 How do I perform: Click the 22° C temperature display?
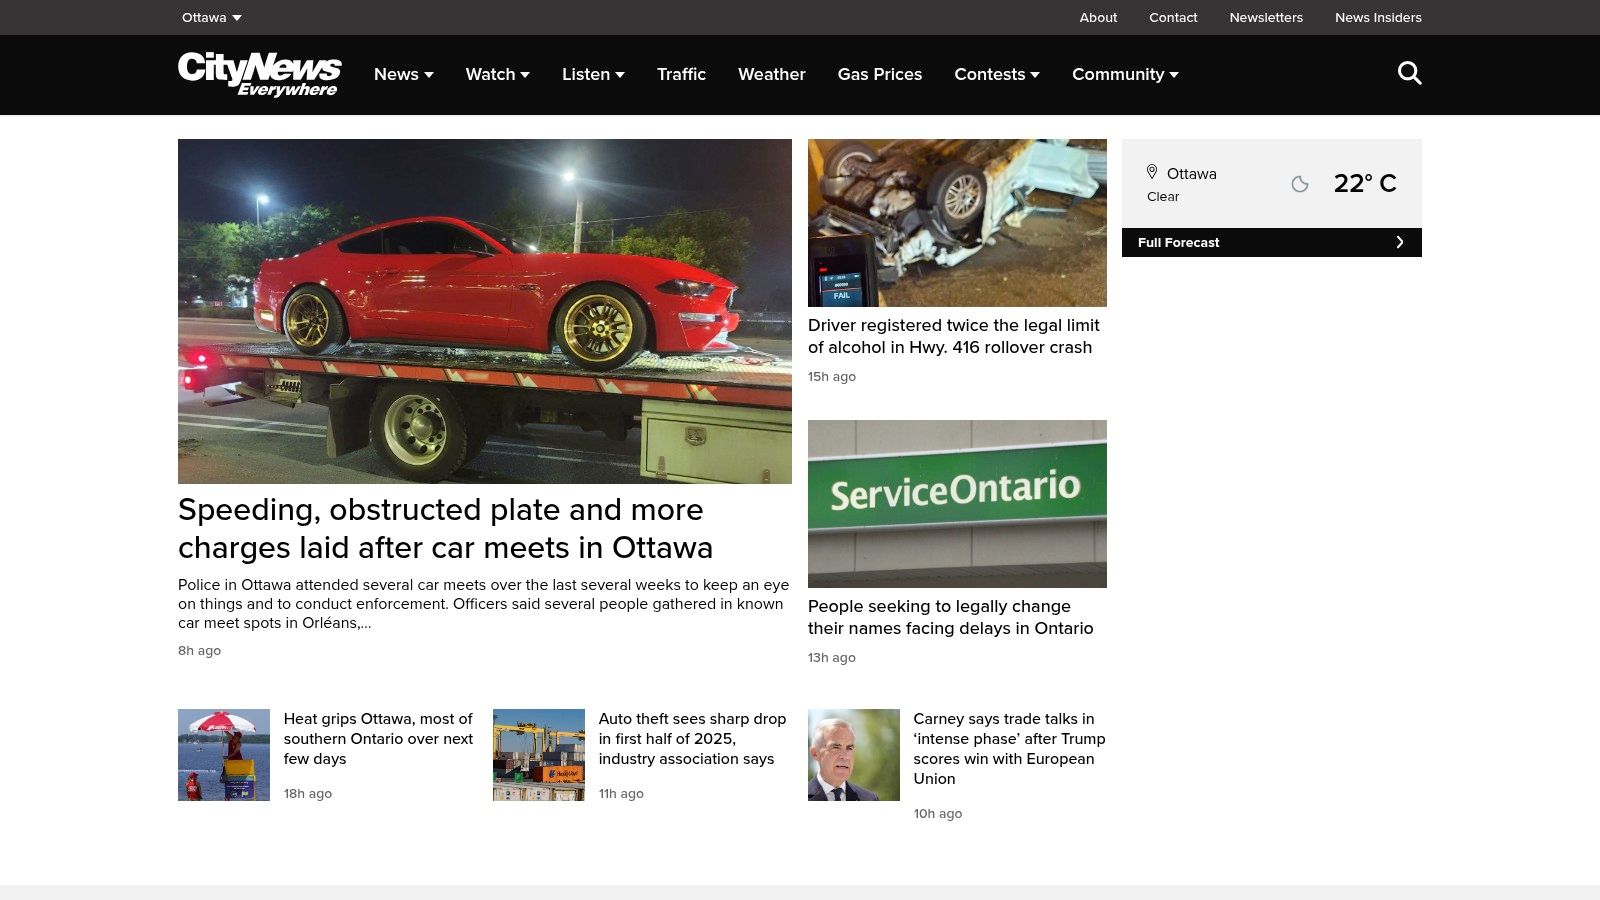[x=1365, y=183]
